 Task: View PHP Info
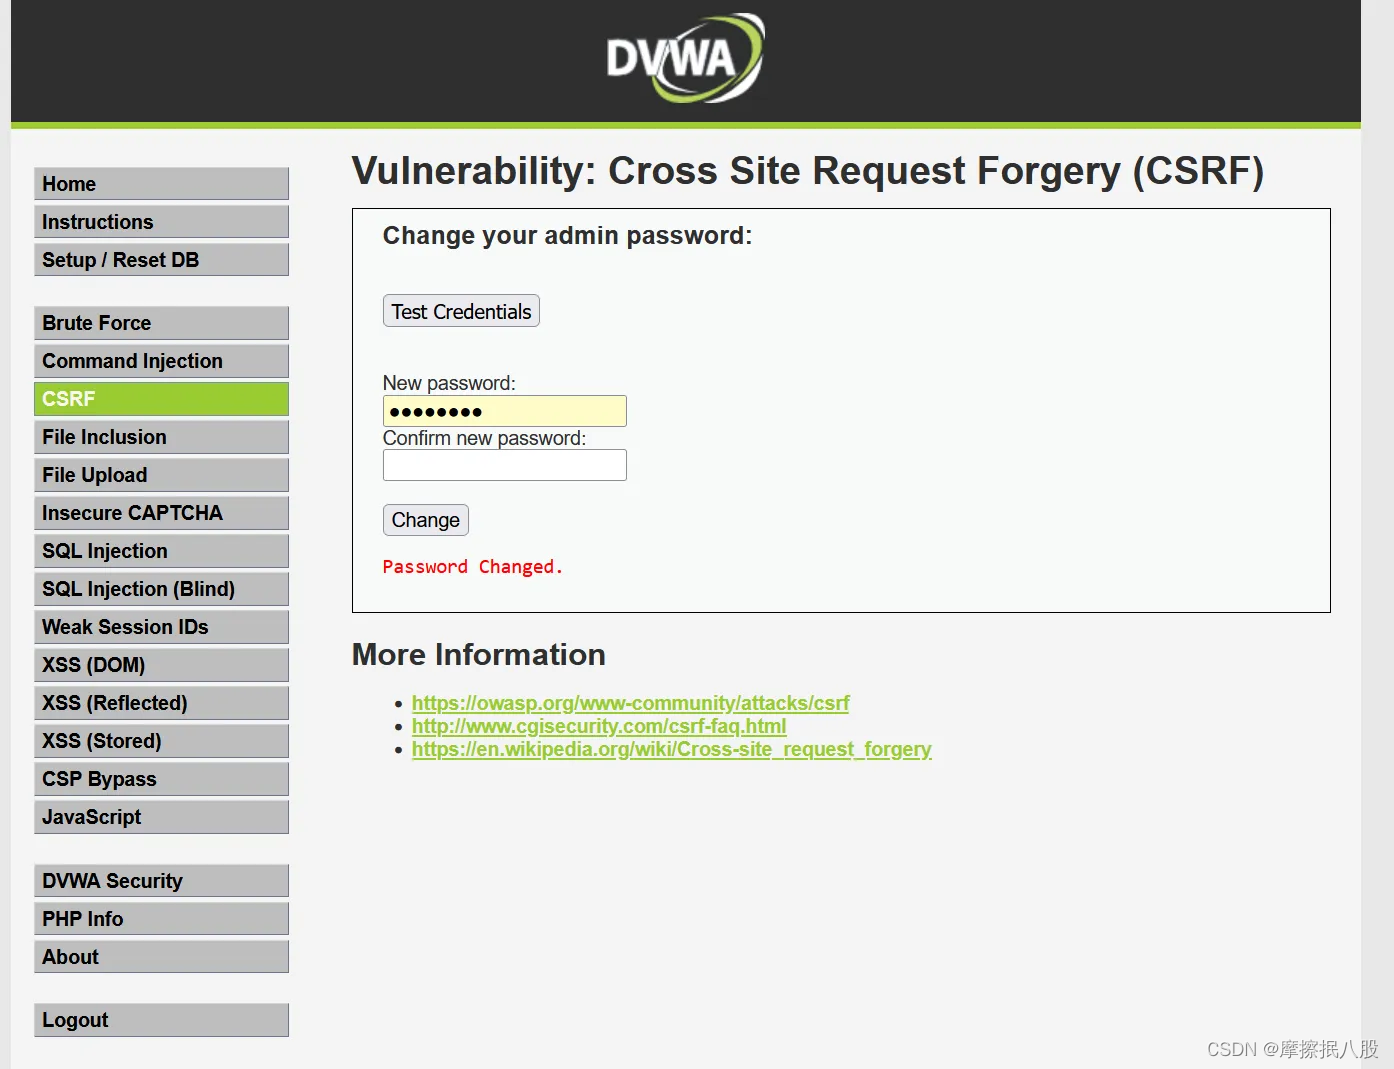[160, 918]
